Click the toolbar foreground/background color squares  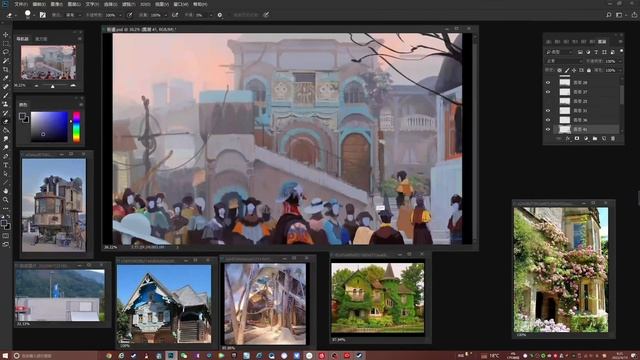(6, 224)
